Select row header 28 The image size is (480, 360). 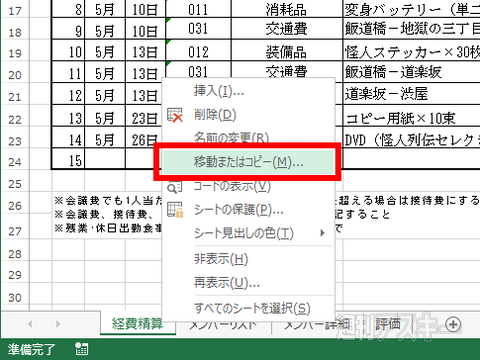[15, 254]
